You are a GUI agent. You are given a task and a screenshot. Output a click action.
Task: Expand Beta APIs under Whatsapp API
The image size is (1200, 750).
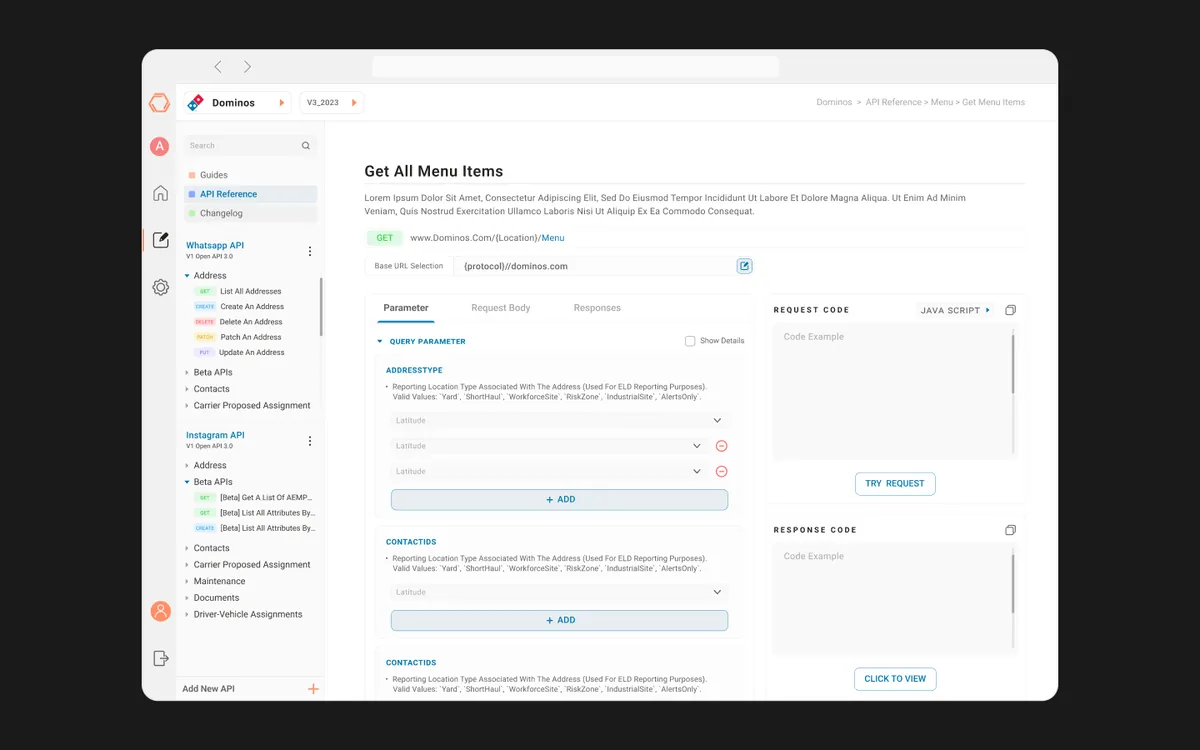click(212, 372)
